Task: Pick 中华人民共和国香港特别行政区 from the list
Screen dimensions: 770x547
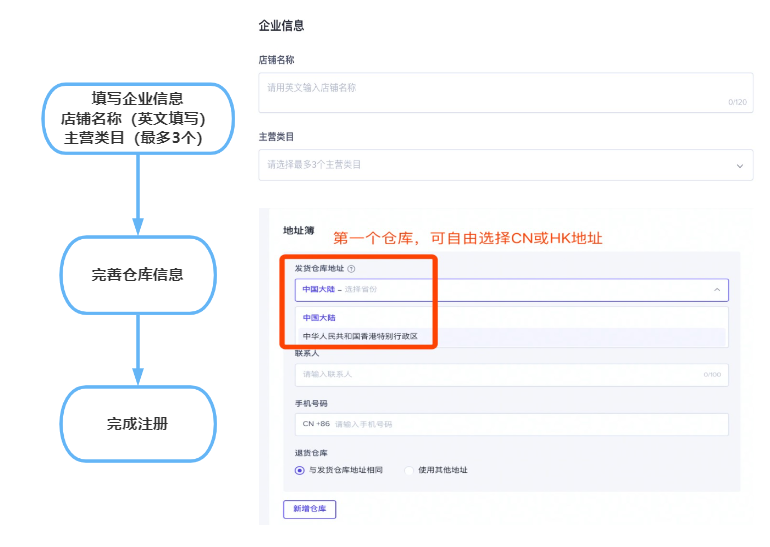Action: (360, 336)
